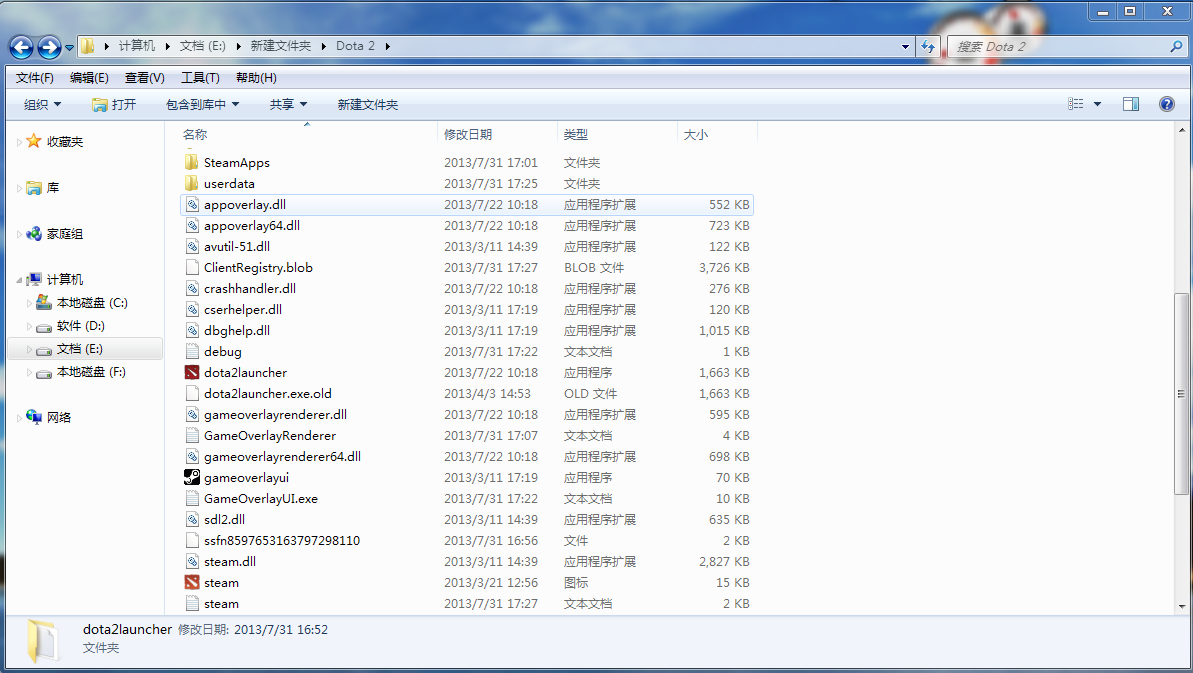Viewport: 1193px width, 673px height.
Task: Open the 文件(F) menu
Action: (34, 78)
